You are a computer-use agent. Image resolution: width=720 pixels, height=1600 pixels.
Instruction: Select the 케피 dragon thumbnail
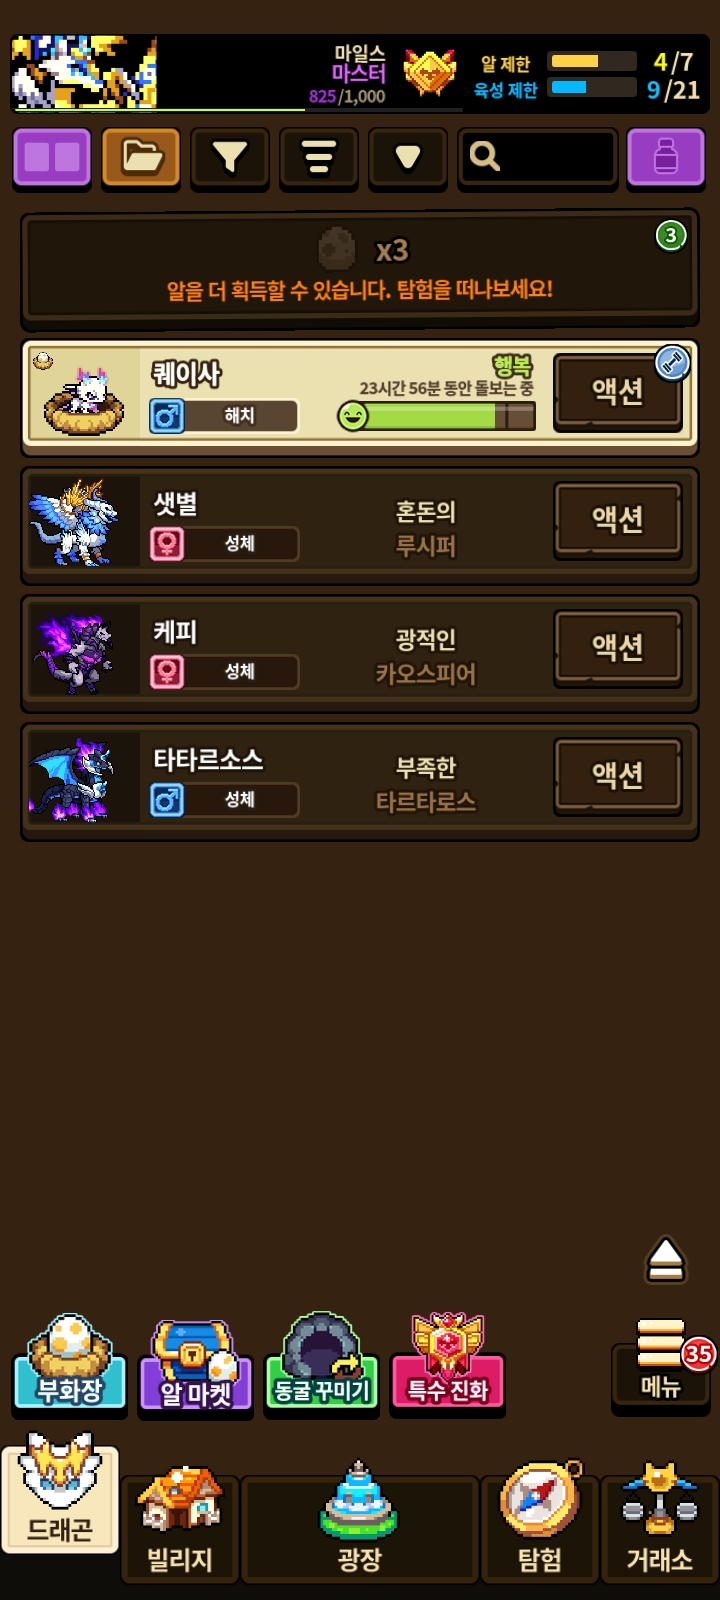[84, 650]
